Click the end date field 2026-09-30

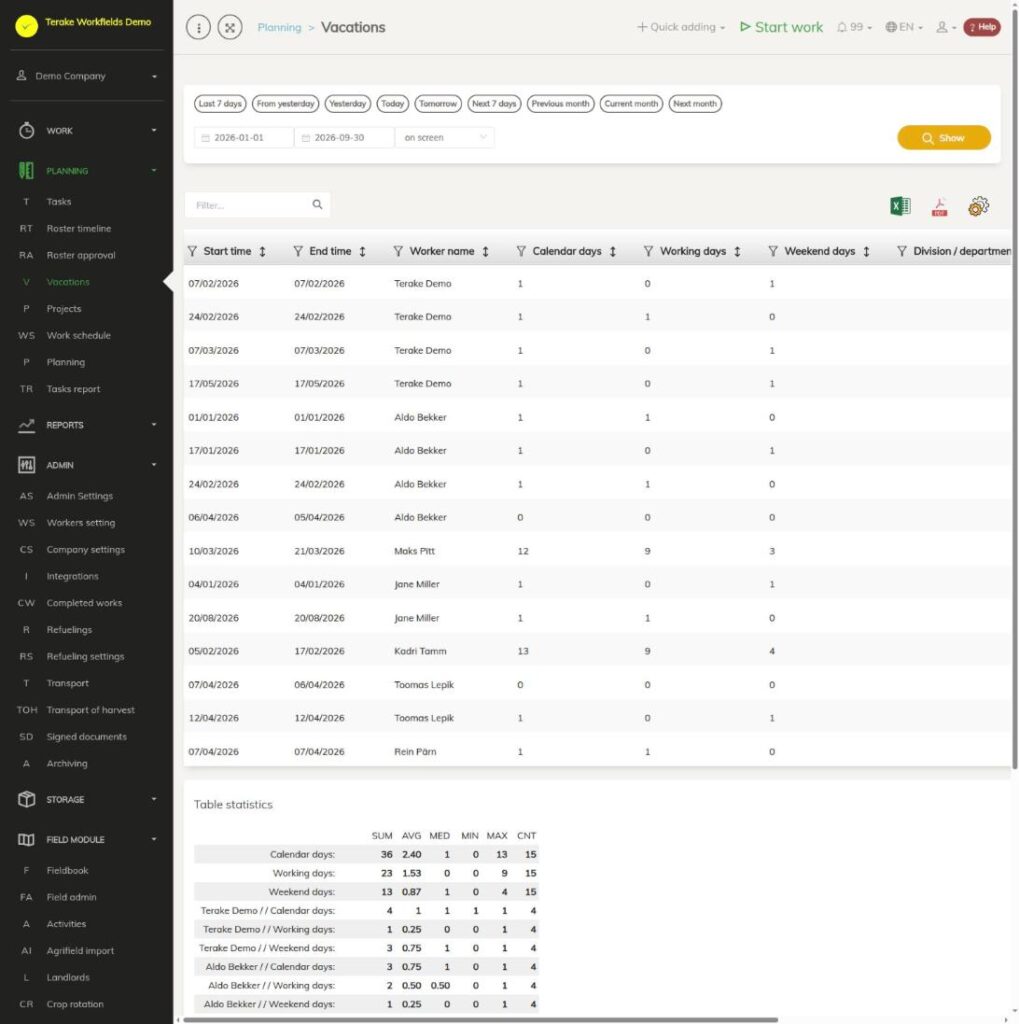coord(344,138)
